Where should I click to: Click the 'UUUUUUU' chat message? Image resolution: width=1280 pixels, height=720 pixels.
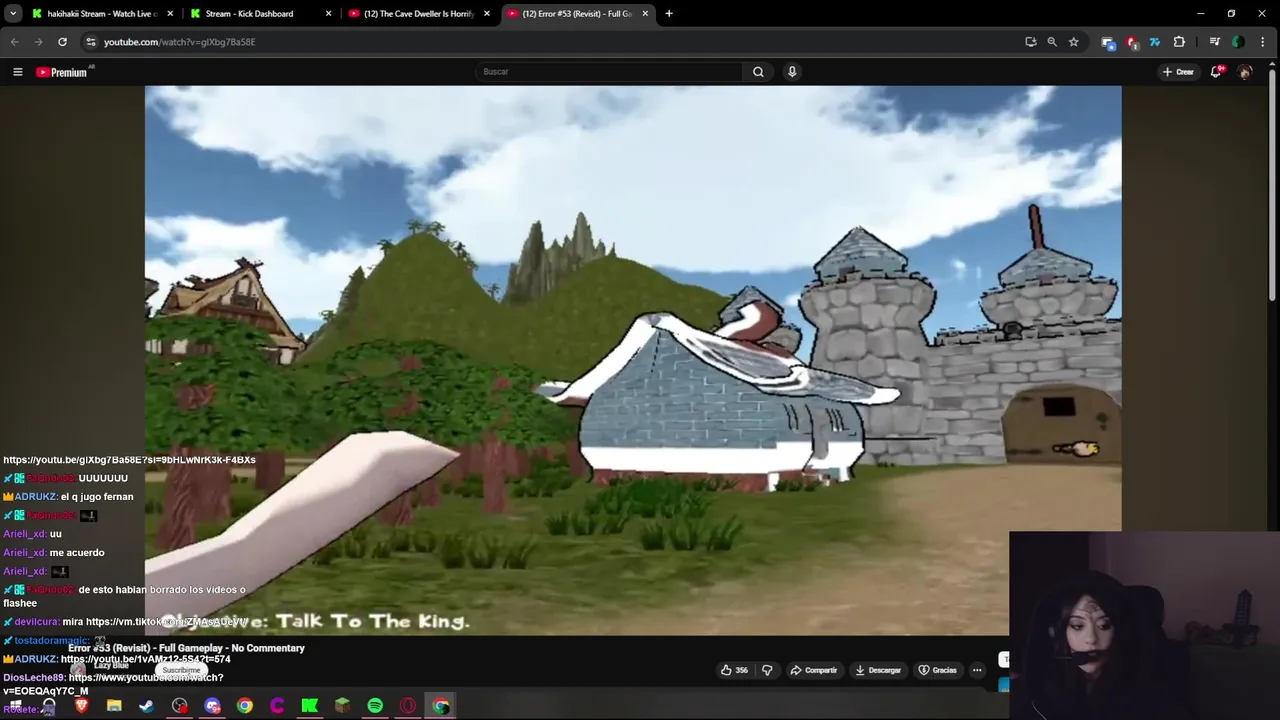click(103, 478)
